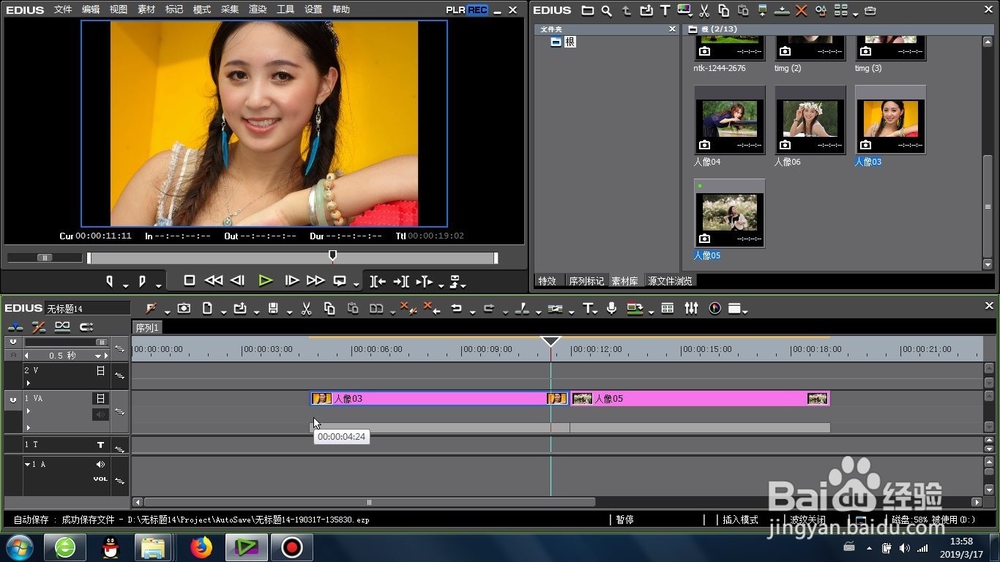Go up one folder level in bin

626,10
